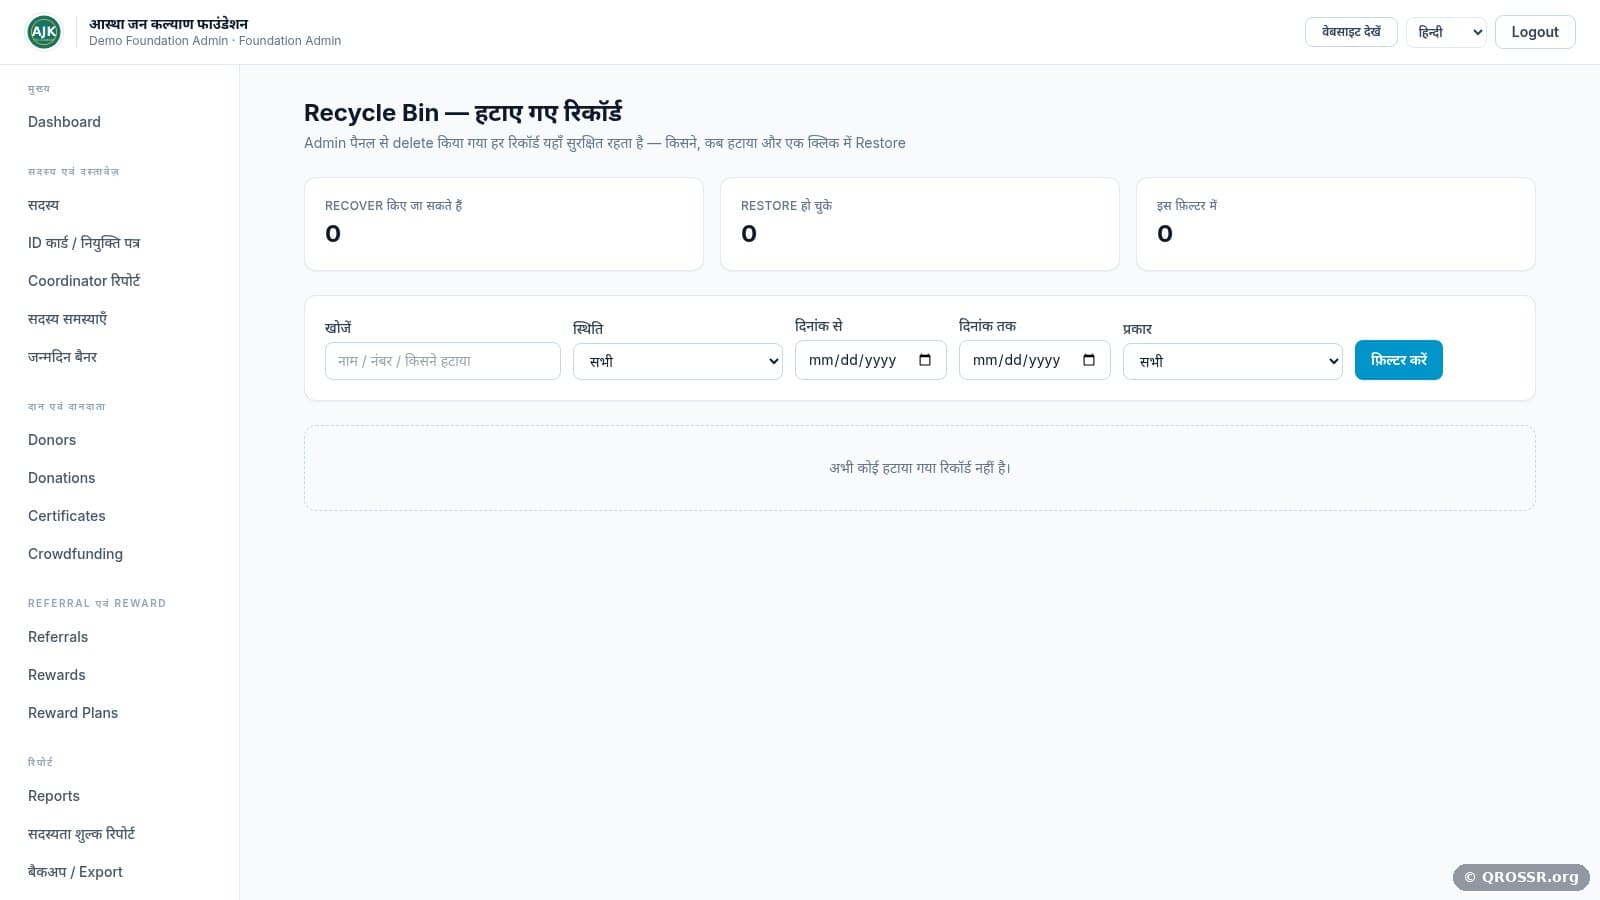Select Certificates in the sidebar
This screenshot has height=900, width=1600.
[67, 516]
